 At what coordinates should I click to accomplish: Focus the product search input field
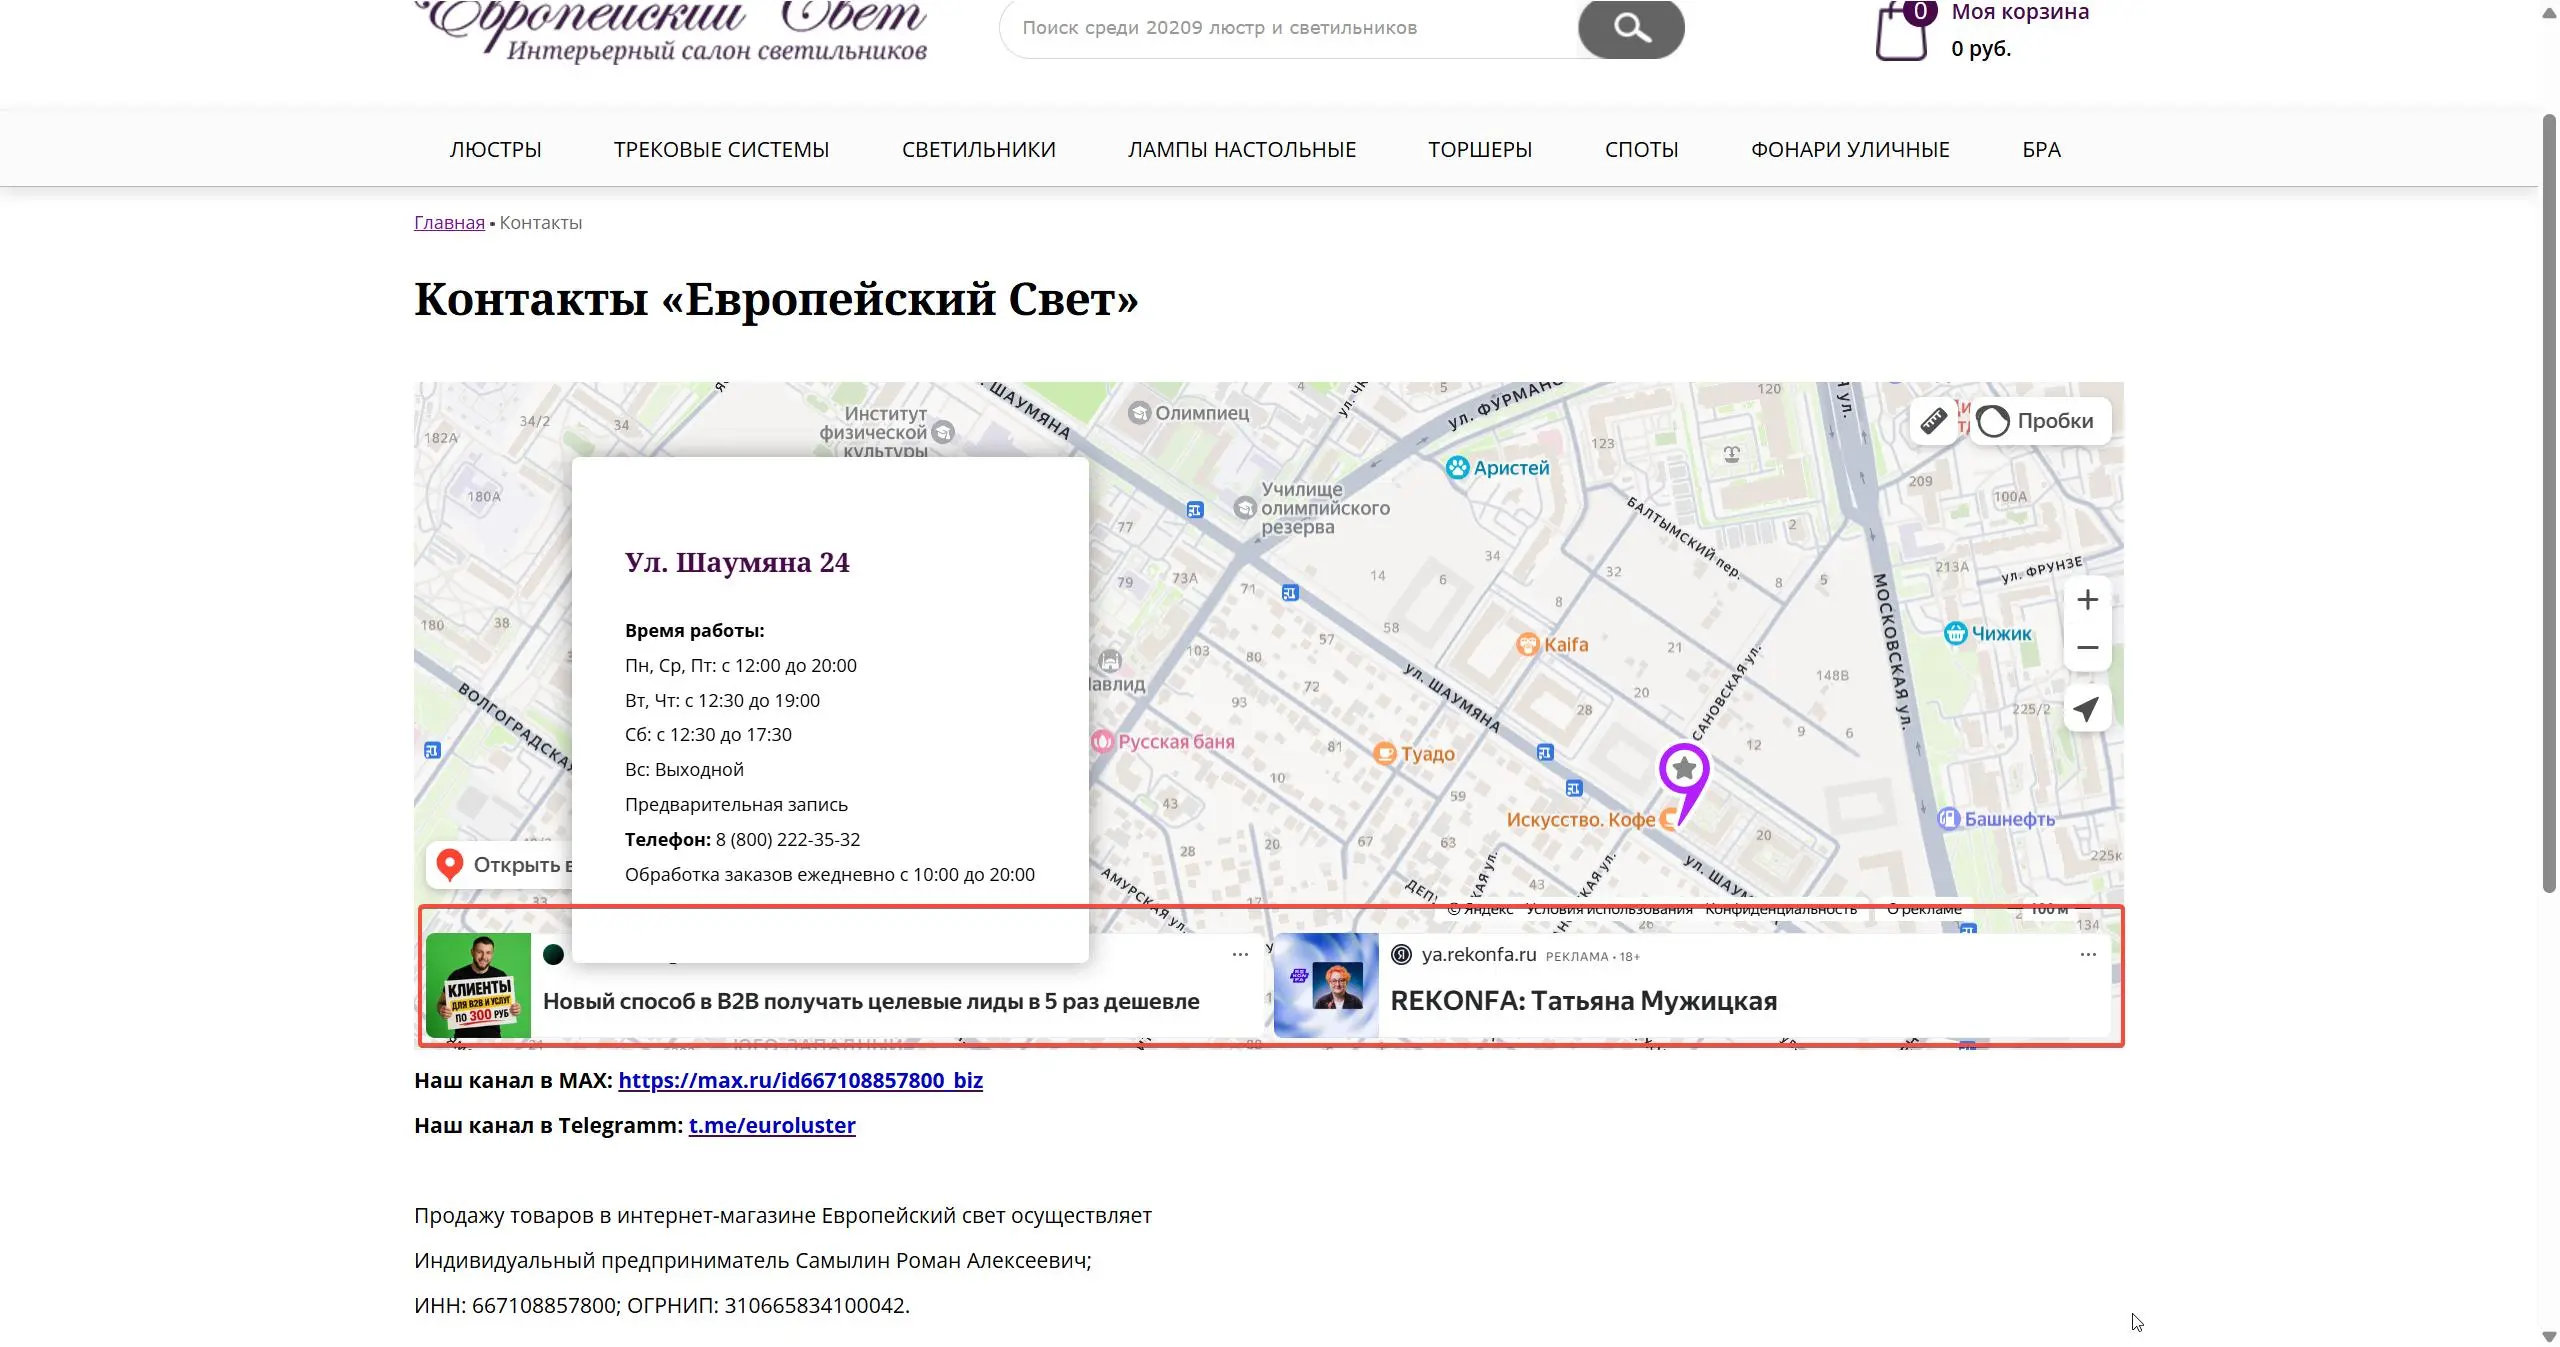coord(1290,28)
